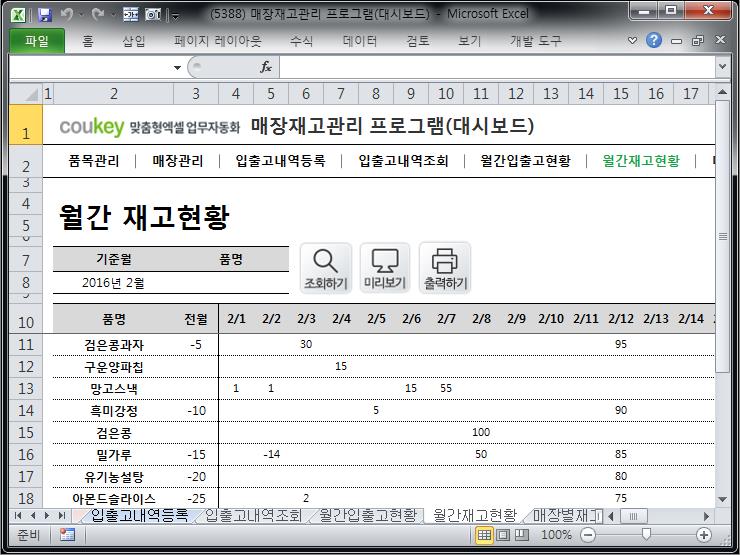
Task: Click the 100 value in 검은콩 row
Action: point(481,432)
